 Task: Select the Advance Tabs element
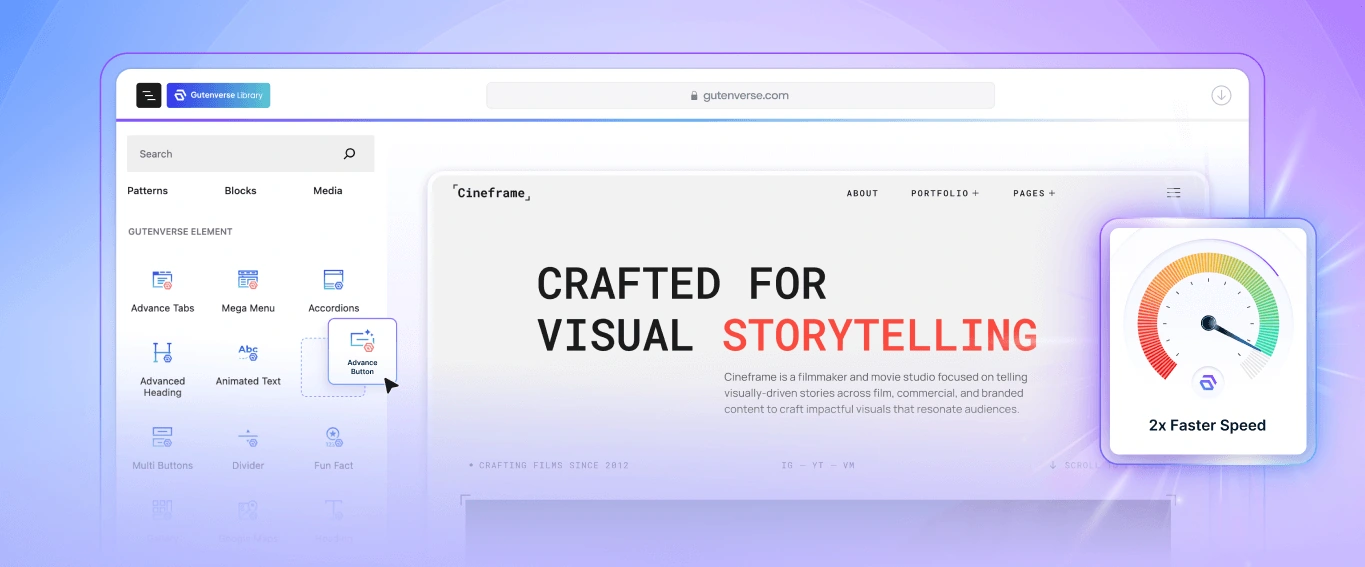coord(162,289)
